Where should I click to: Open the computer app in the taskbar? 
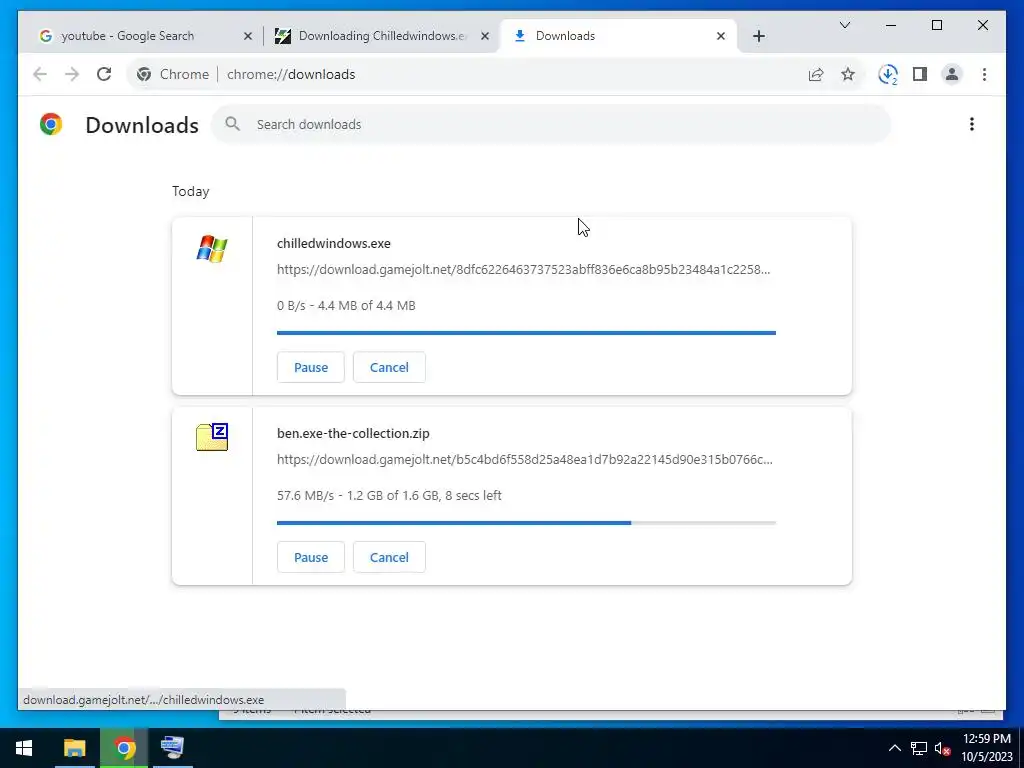pyautogui.click(x=173, y=748)
